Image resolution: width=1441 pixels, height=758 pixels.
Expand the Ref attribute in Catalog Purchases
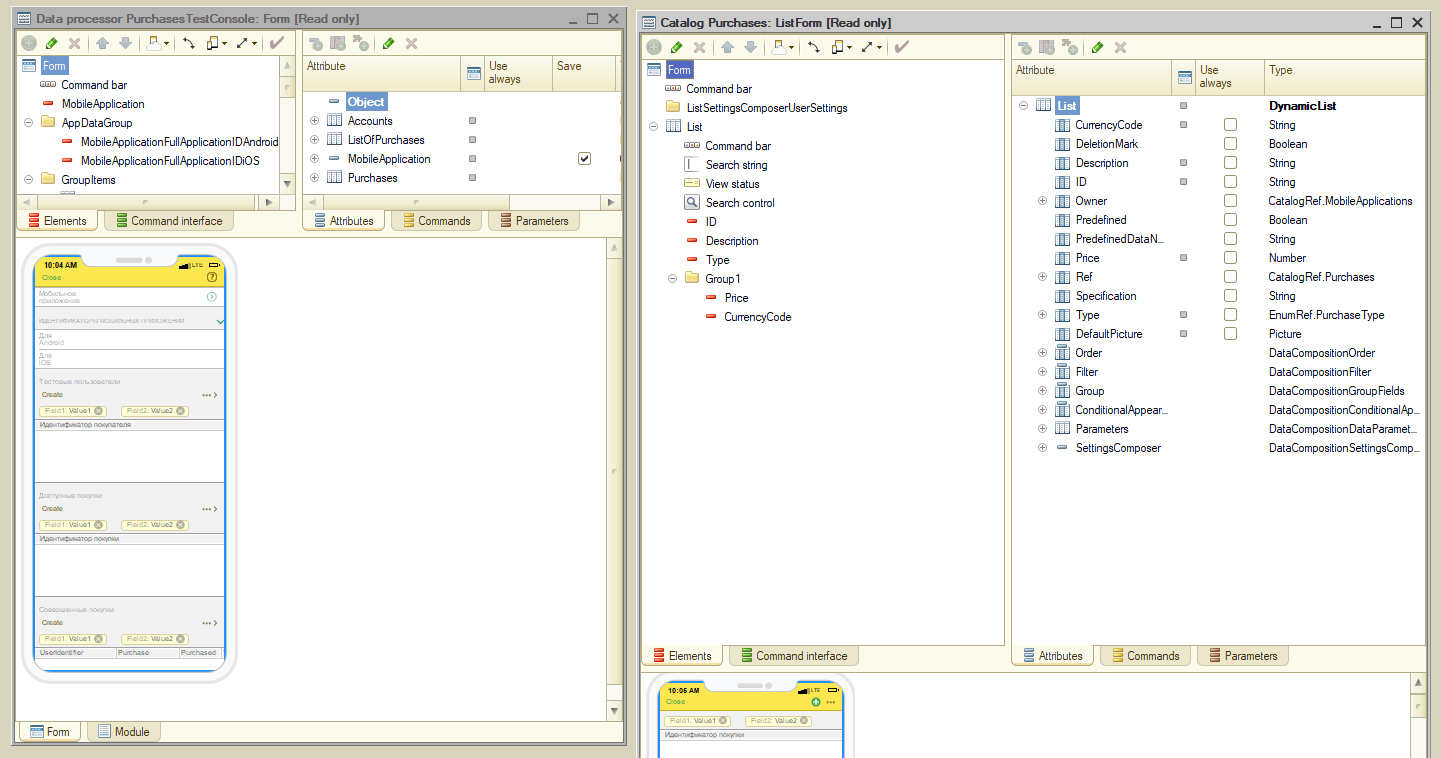point(1042,277)
